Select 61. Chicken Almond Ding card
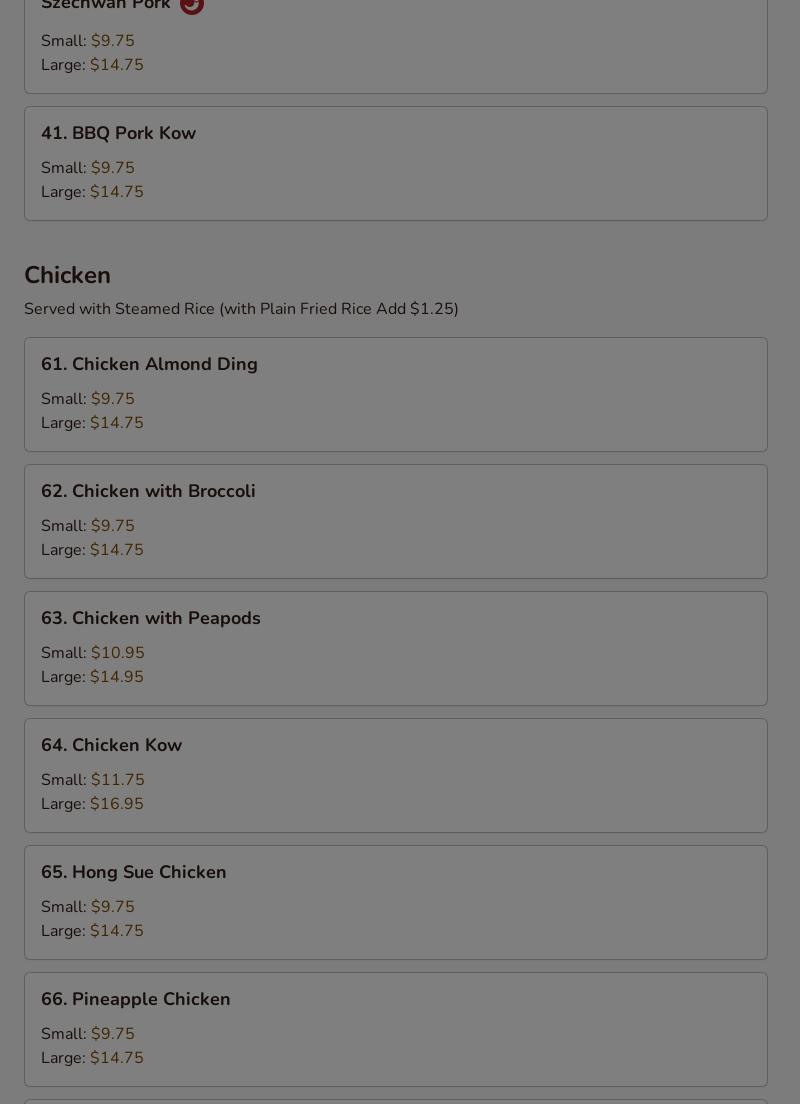800x1104 pixels. (x=396, y=394)
